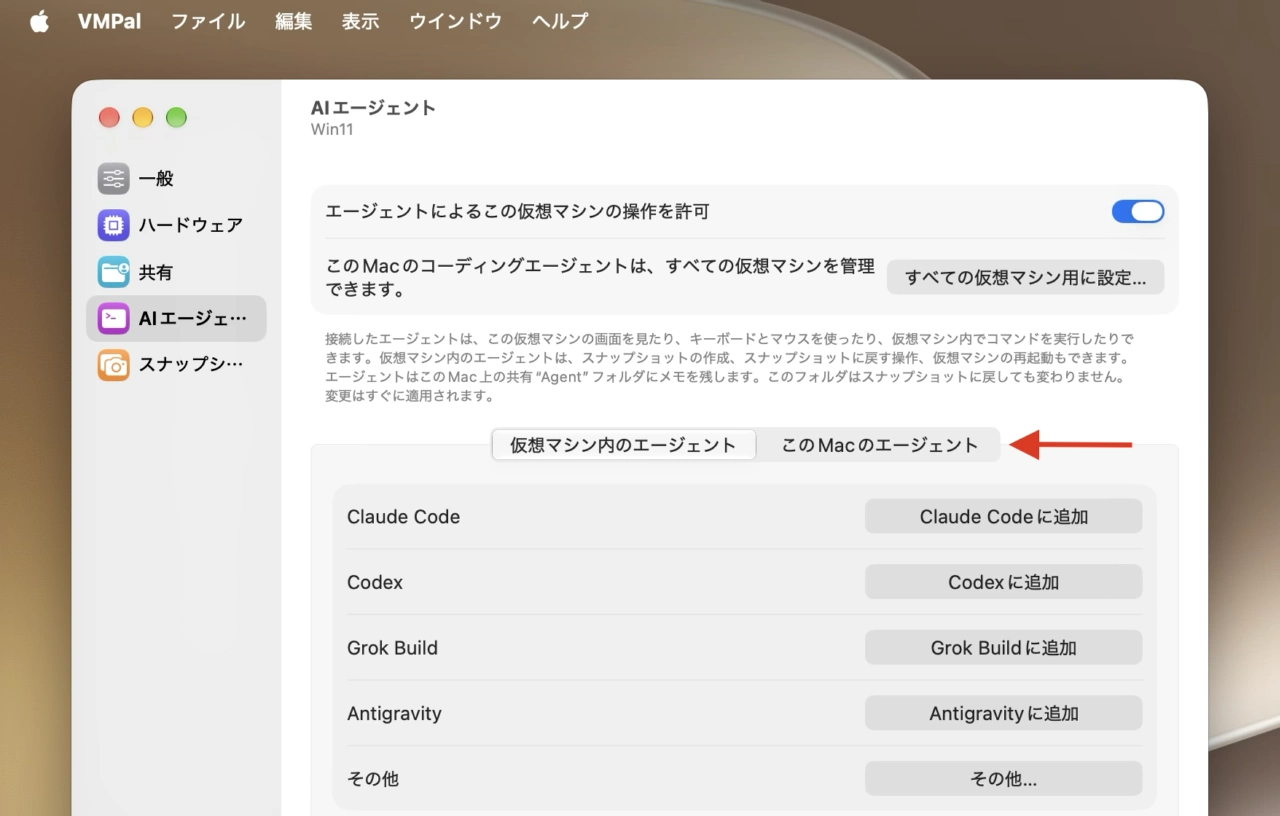Open the VMPal application menu
The image size is (1280, 816).
point(109,21)
